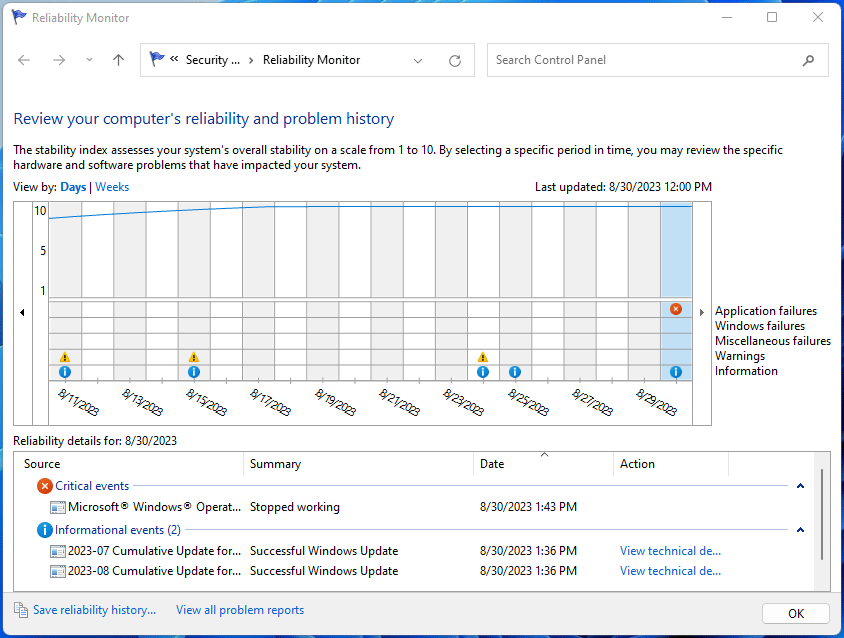Switch view to Weeks
Screen dimensions: 844x638
pyautogui.click(x=112, y=187)
